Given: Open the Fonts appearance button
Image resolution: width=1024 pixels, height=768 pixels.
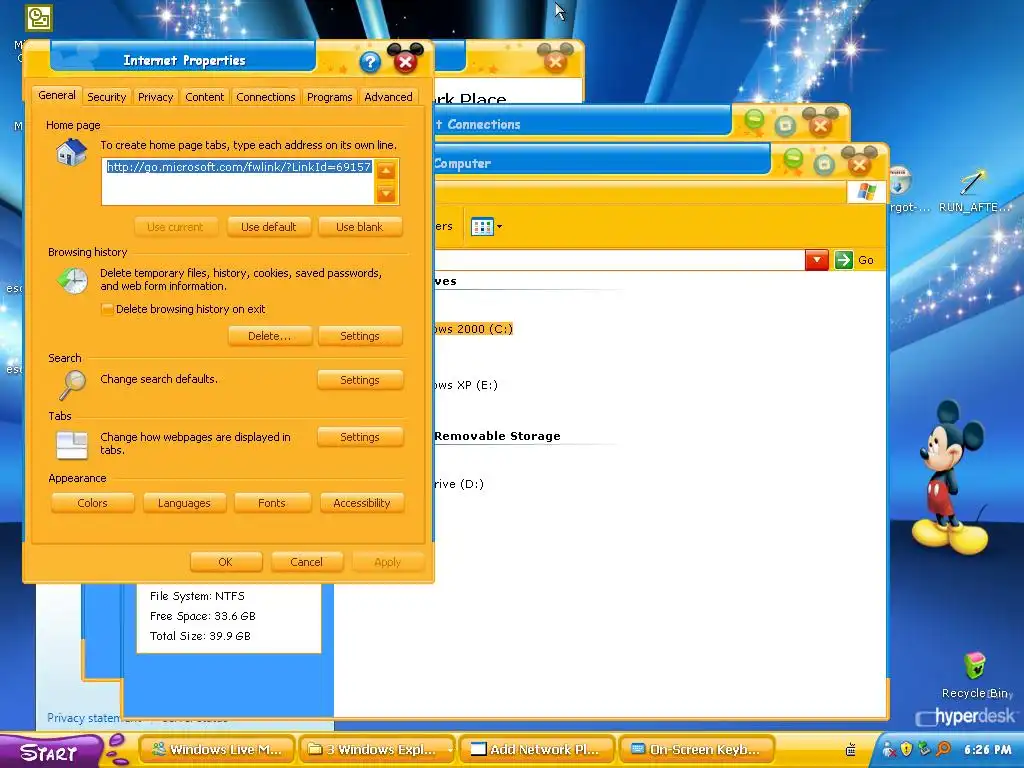Looking at the screenshot, I should (272, 503).
